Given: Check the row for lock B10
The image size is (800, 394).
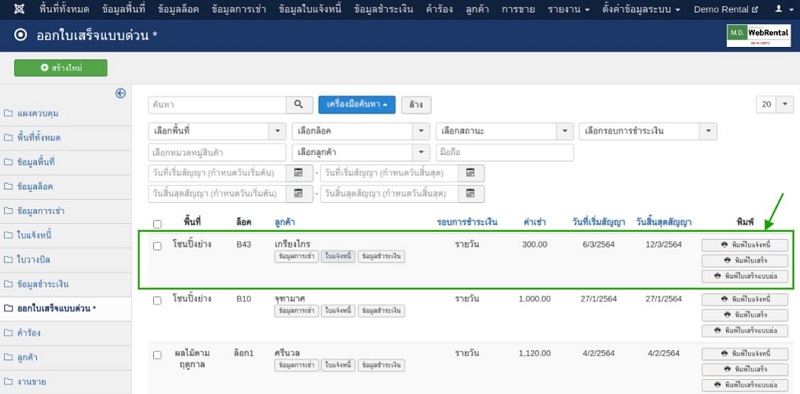Looking at the screenshot, I should point(157,301).
